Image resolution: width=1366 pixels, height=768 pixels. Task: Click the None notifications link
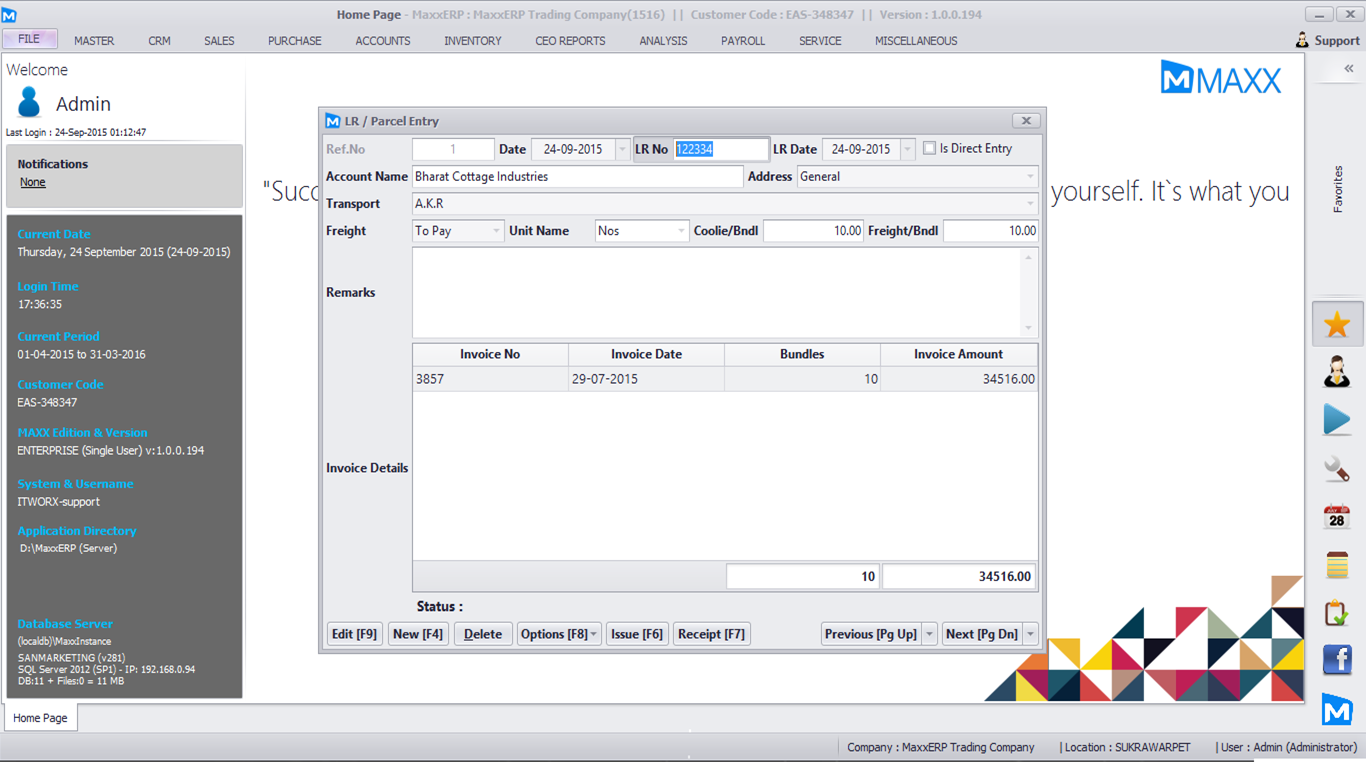point(33,182)
